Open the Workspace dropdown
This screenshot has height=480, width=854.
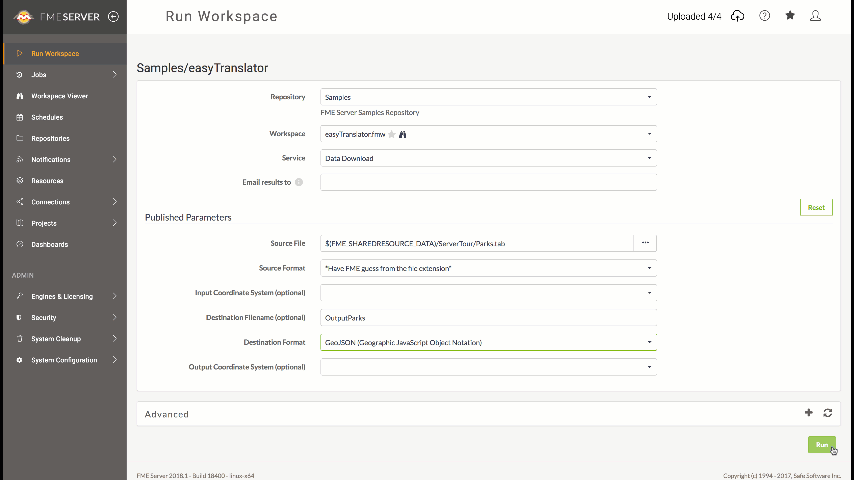(x=488, y=134)
